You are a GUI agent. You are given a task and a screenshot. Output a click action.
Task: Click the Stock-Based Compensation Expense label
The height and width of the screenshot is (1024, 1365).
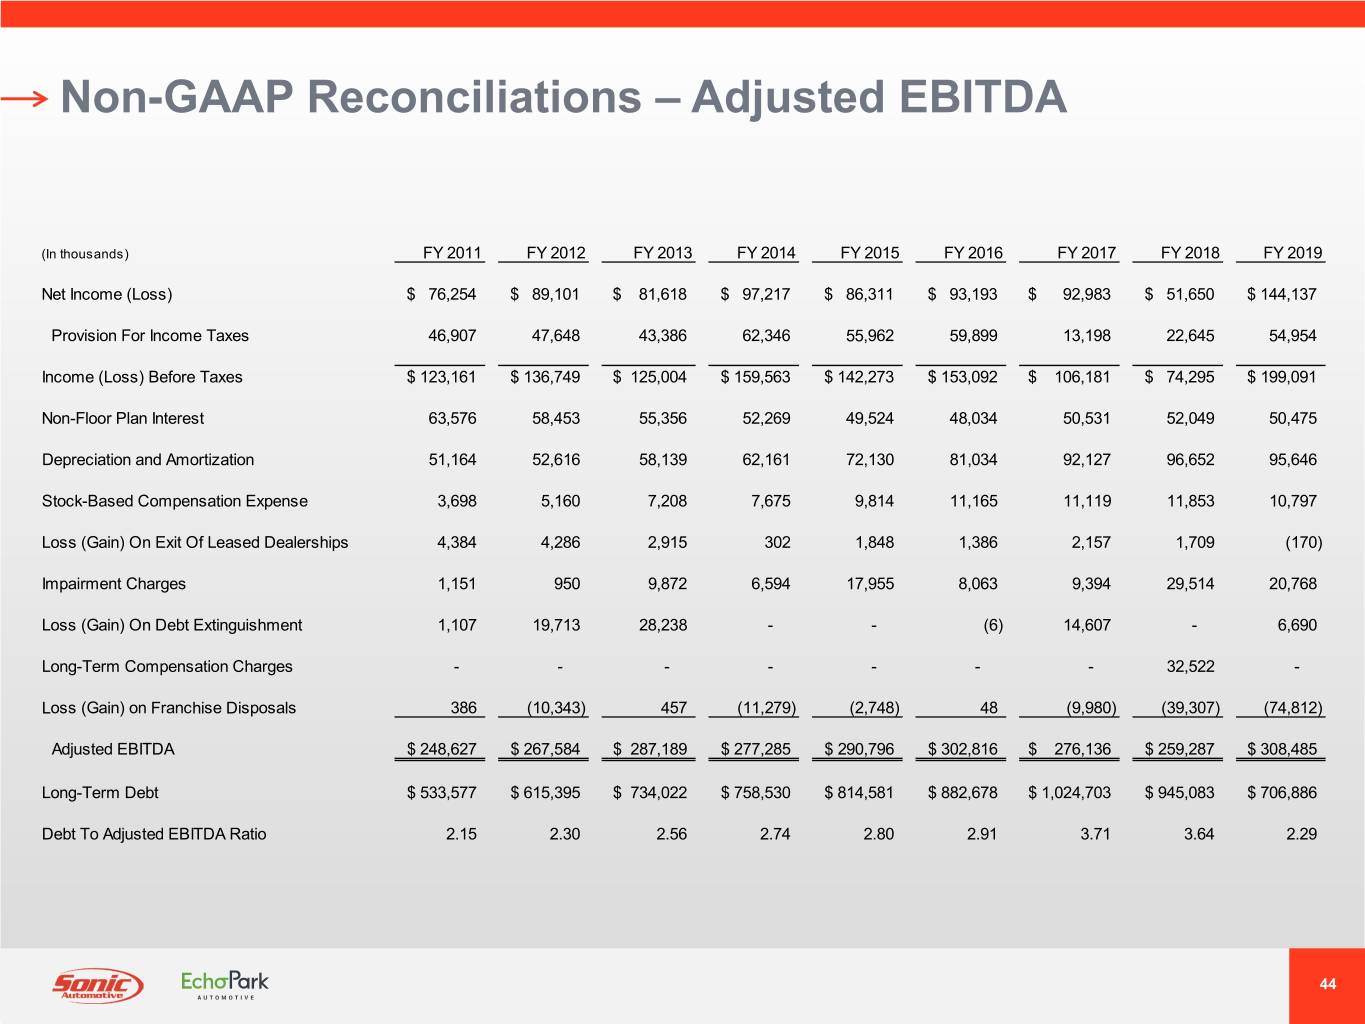click(x=175, y=501)
